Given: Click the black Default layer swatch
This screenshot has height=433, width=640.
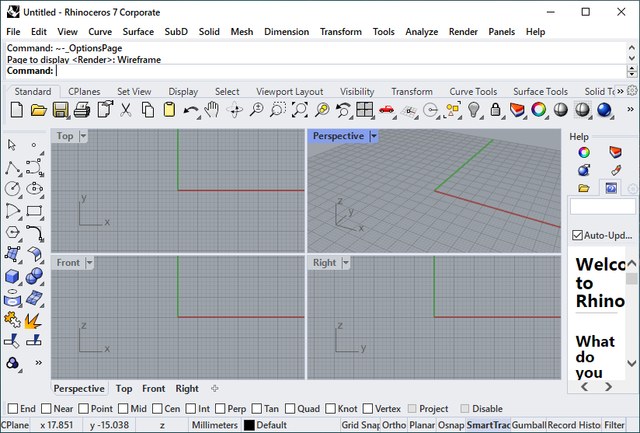Looking at the screenshot, I should point(249,425).
